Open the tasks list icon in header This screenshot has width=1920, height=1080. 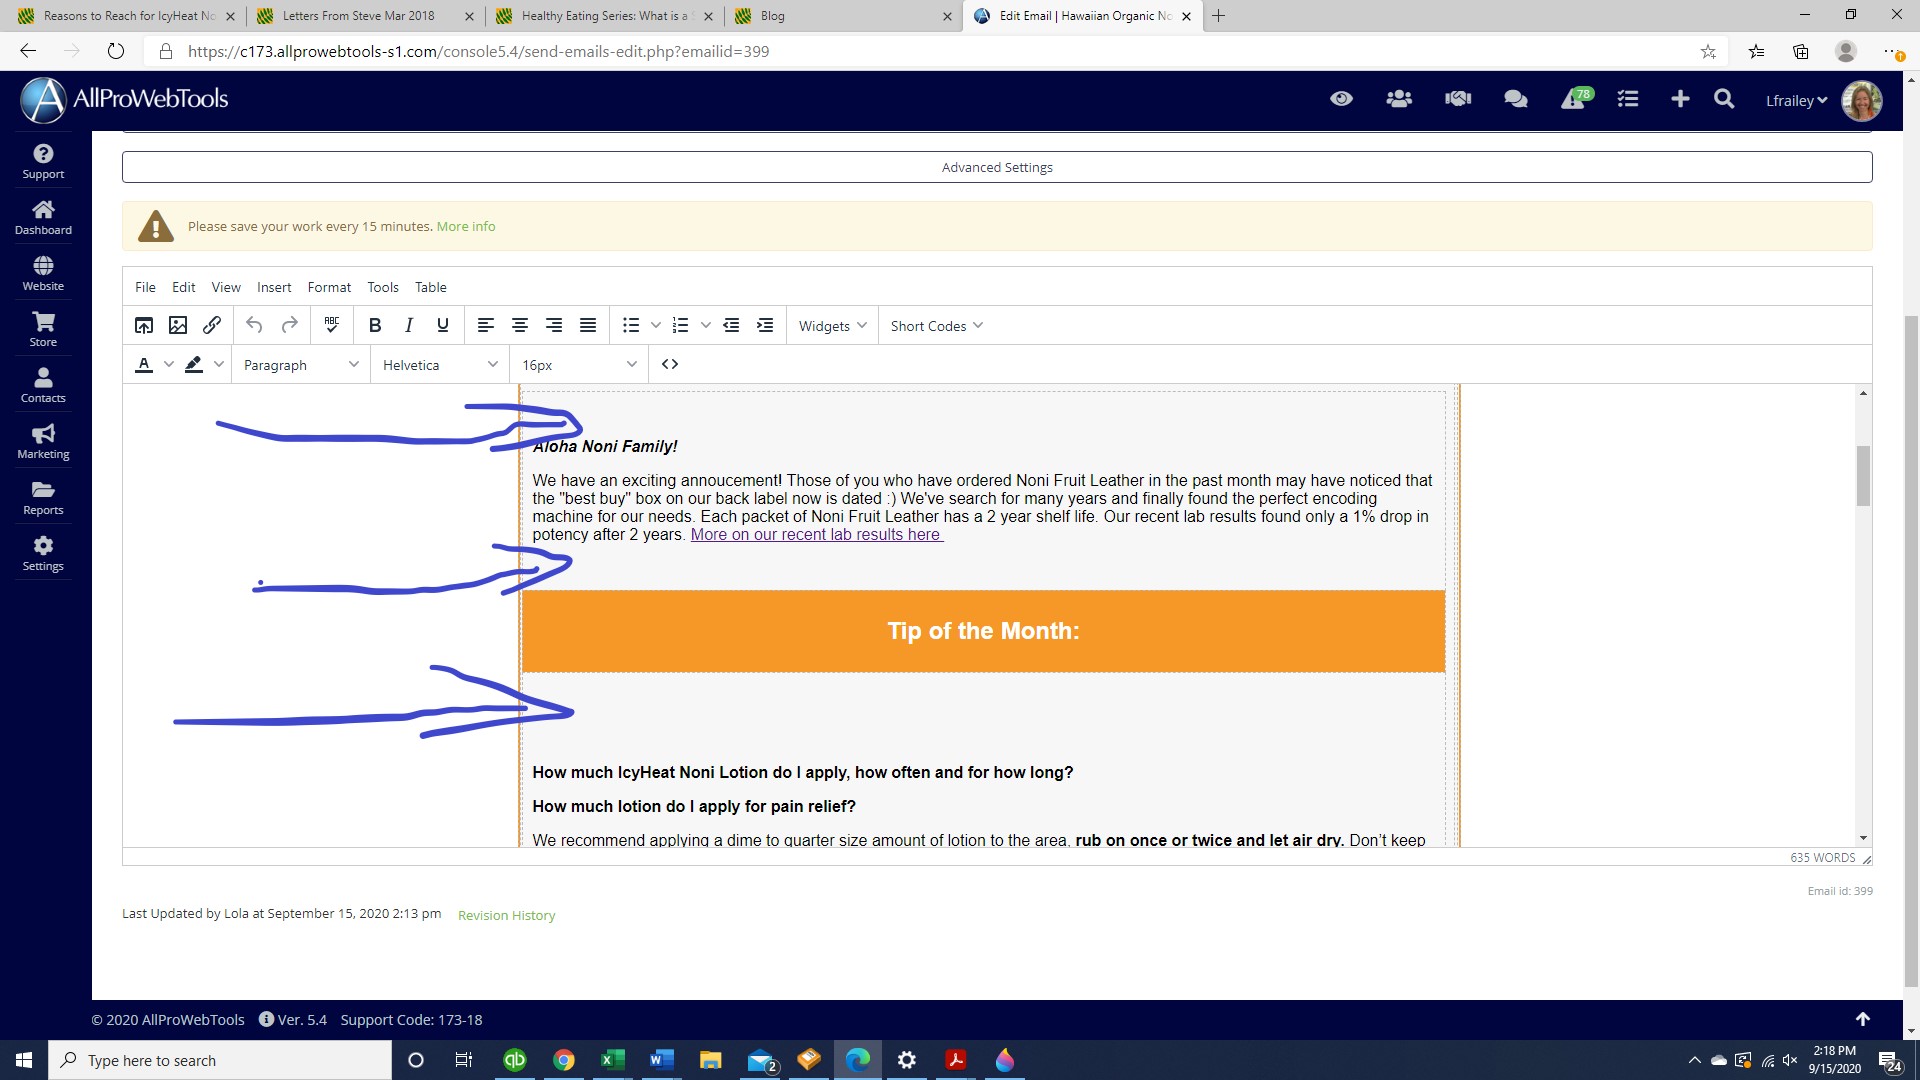(x=1628, y=99)
